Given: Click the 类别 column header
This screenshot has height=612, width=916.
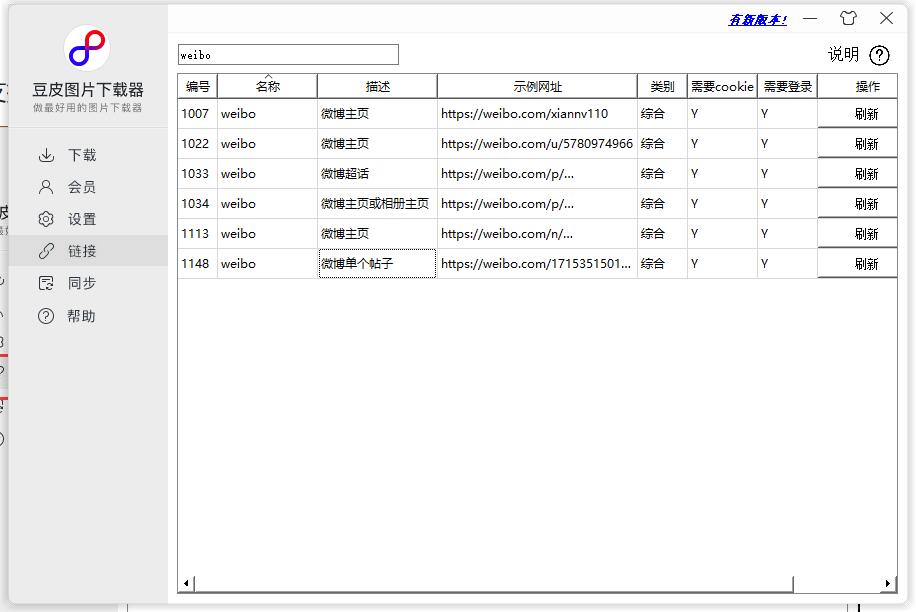Looking at the screenshot, I should pos(662,86).
